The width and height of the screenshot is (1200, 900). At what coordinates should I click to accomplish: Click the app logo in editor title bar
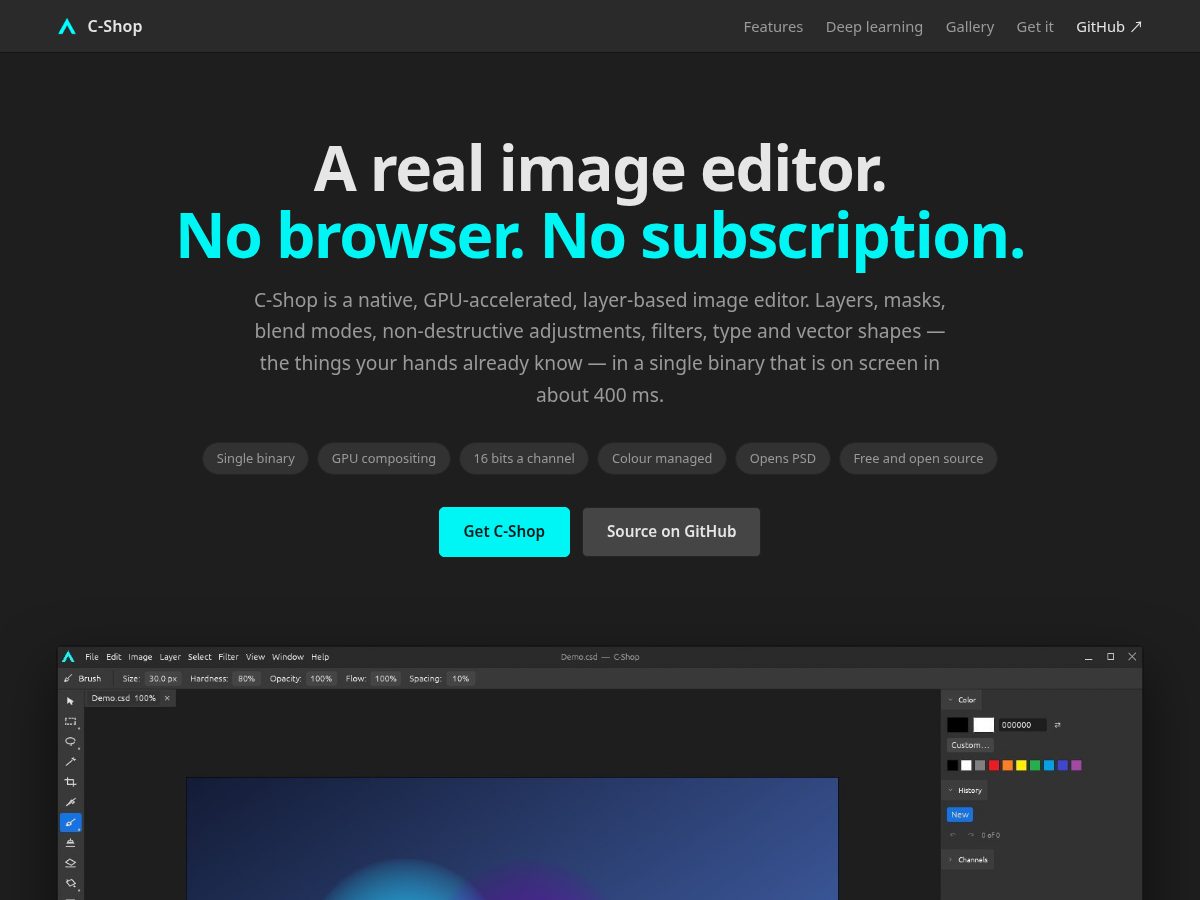pyautogui.click(x=68, y=657)
